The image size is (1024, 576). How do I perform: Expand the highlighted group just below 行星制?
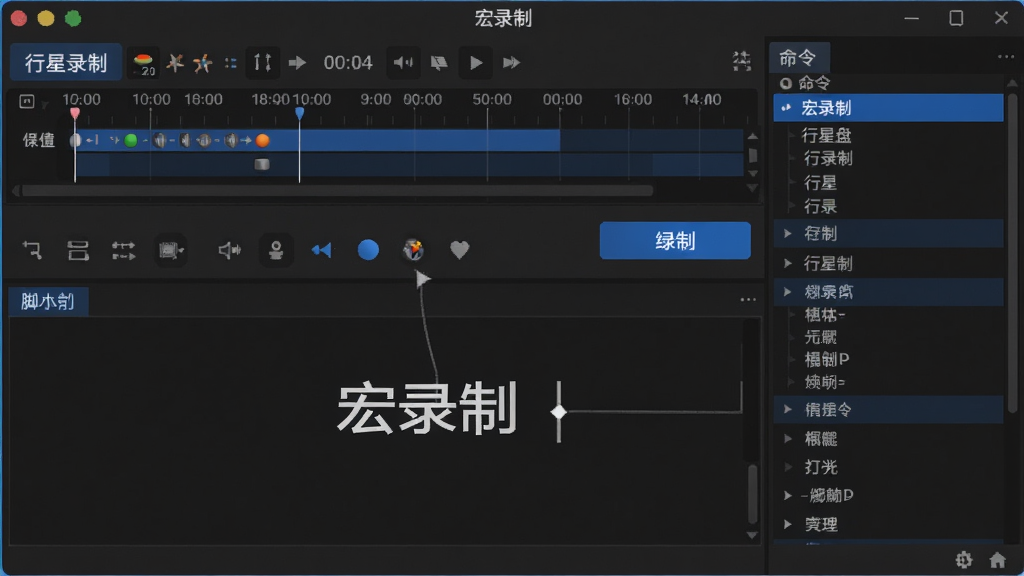click(788, 291)
